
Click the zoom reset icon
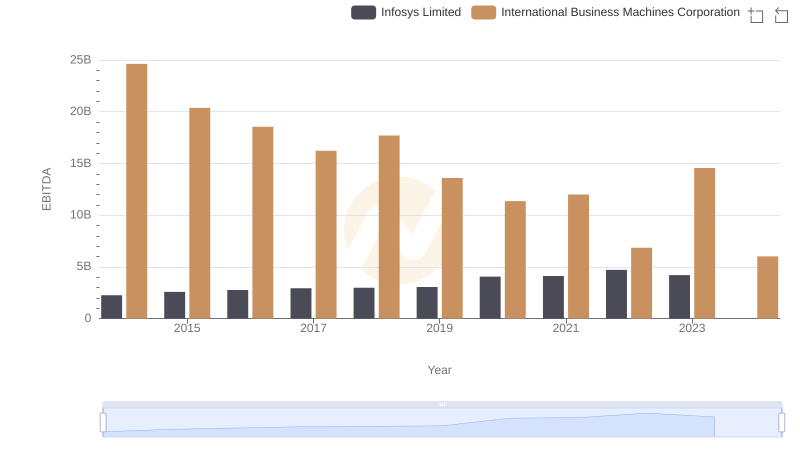(781, 15)
